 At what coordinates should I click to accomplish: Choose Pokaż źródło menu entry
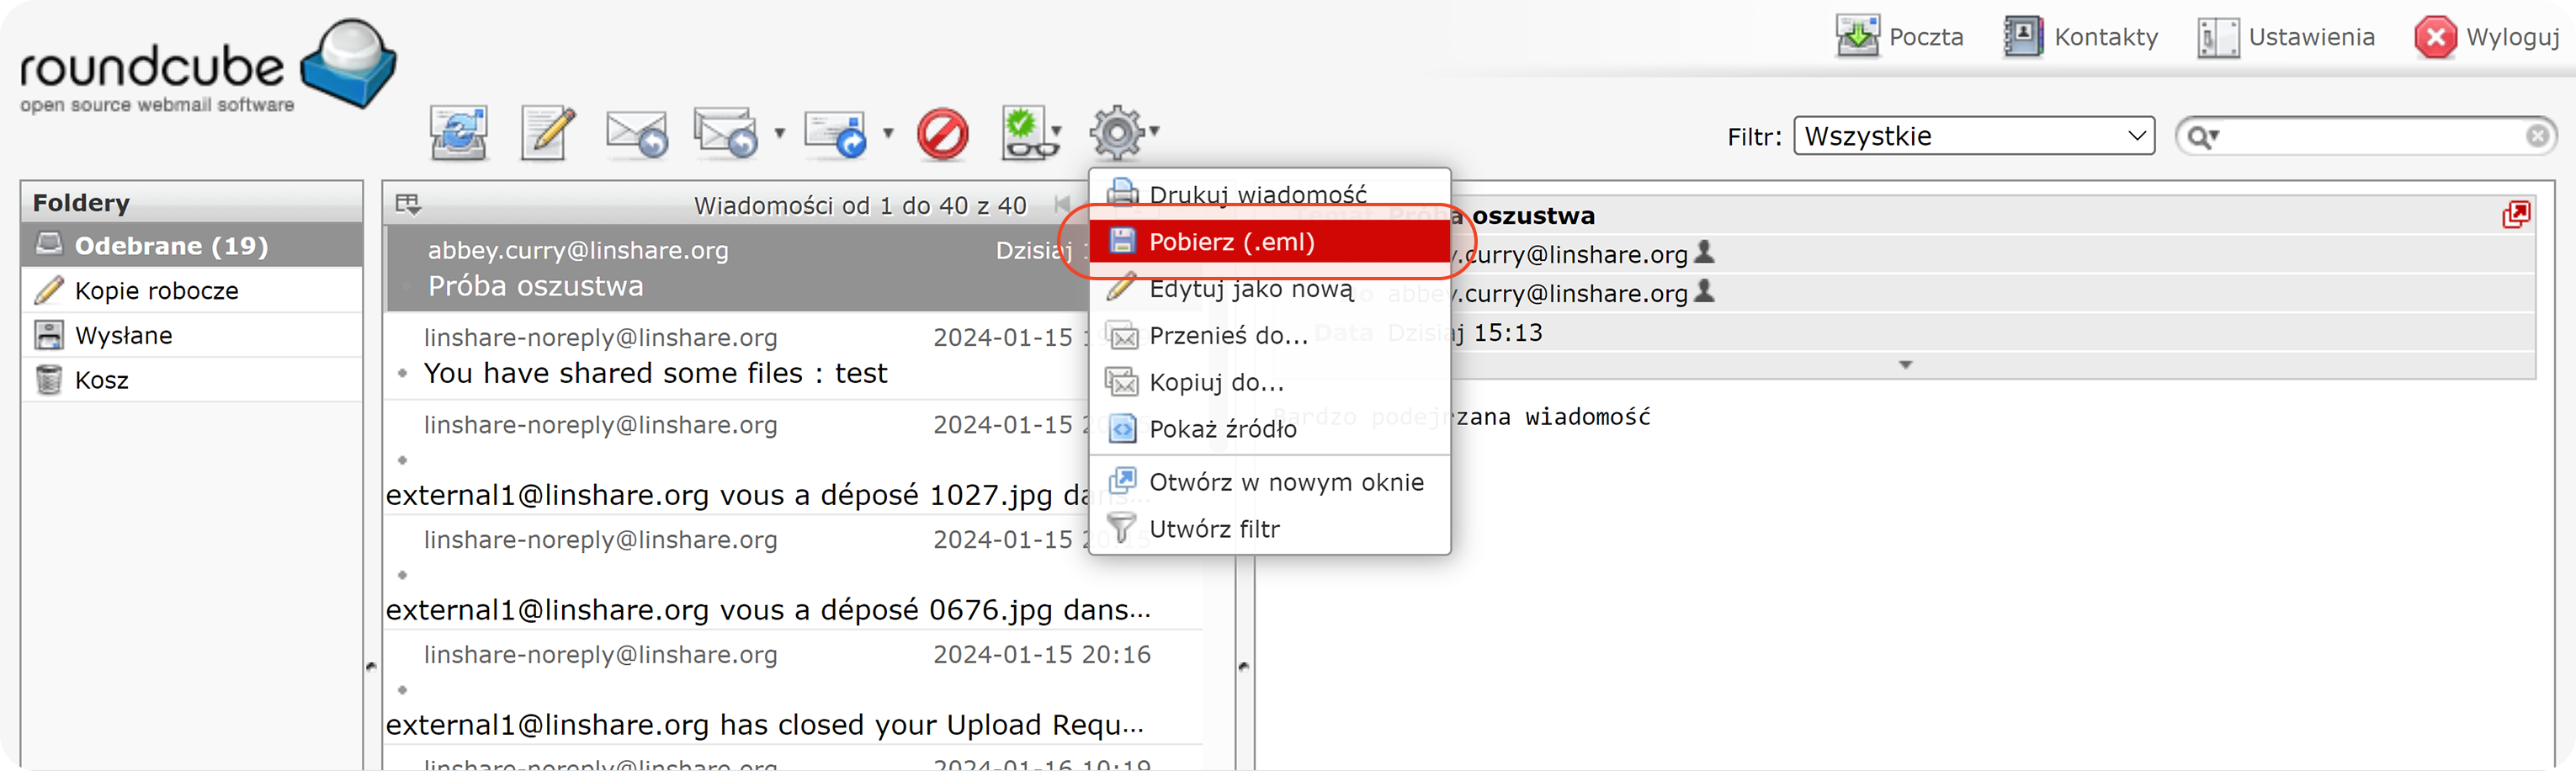pos(1269,428)
